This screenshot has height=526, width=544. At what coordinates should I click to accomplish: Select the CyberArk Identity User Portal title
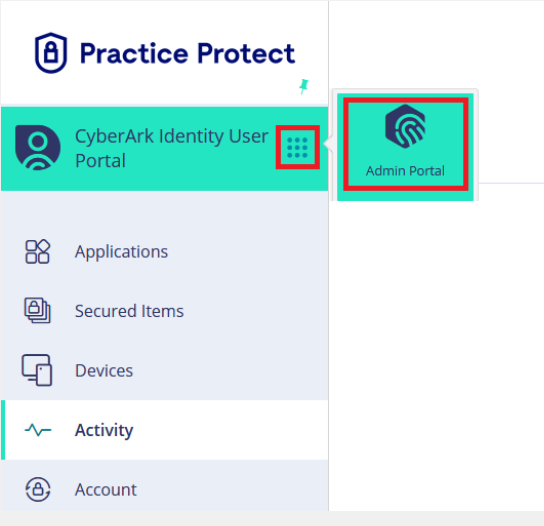point(171,148)
